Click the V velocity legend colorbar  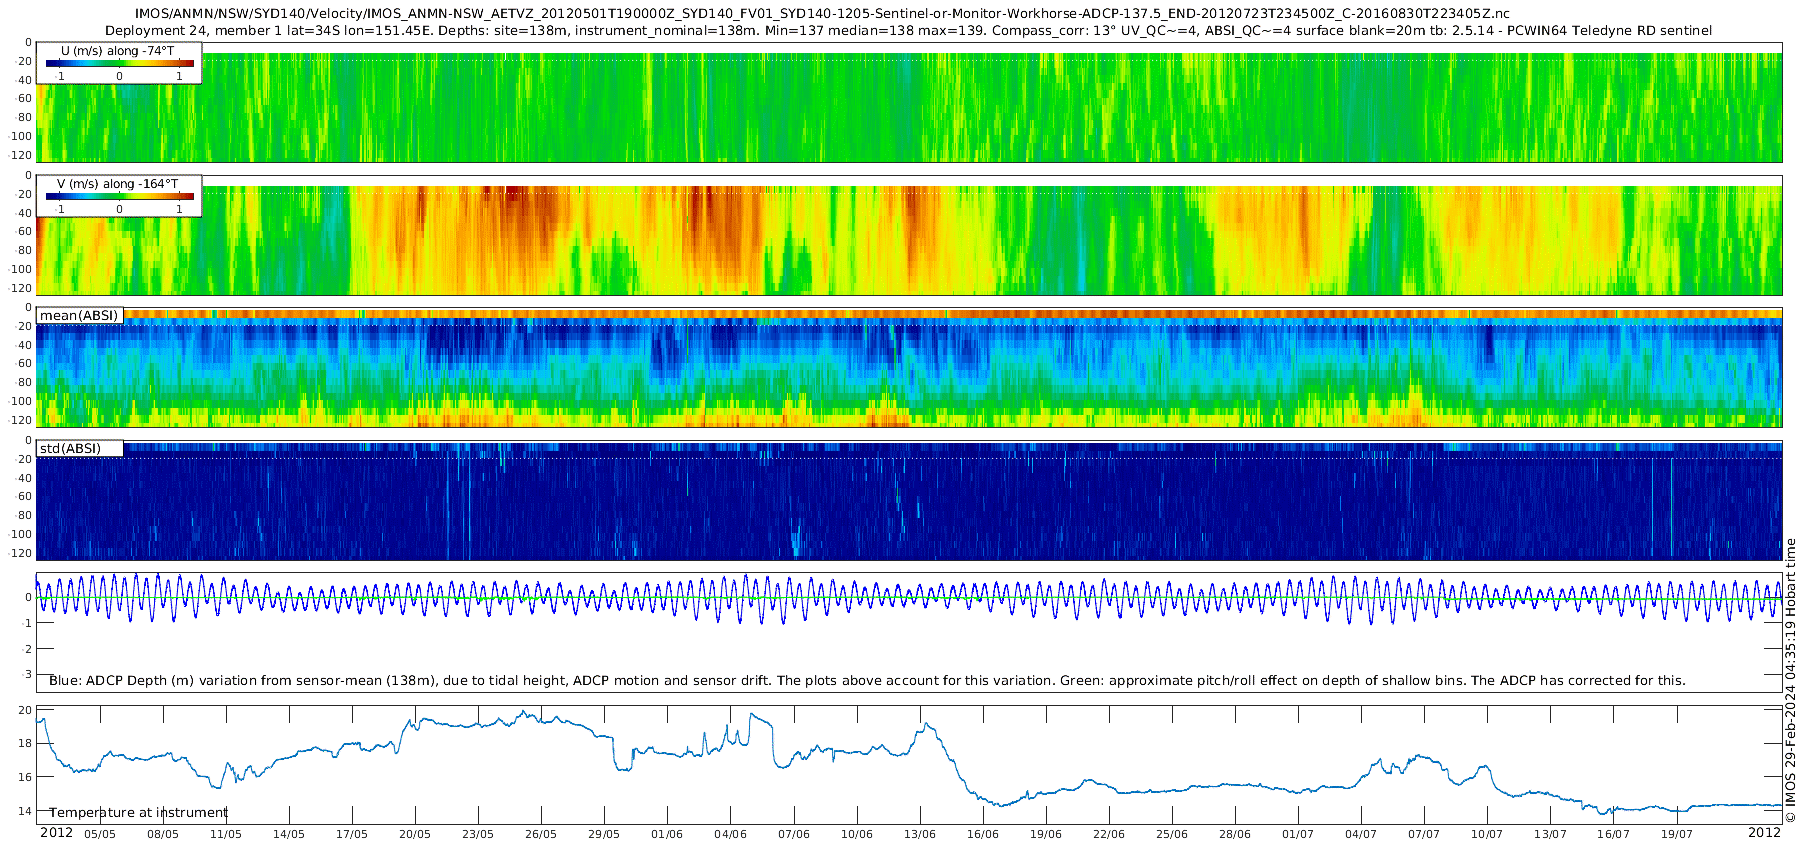pyautogui.click(x=120, y=196)
